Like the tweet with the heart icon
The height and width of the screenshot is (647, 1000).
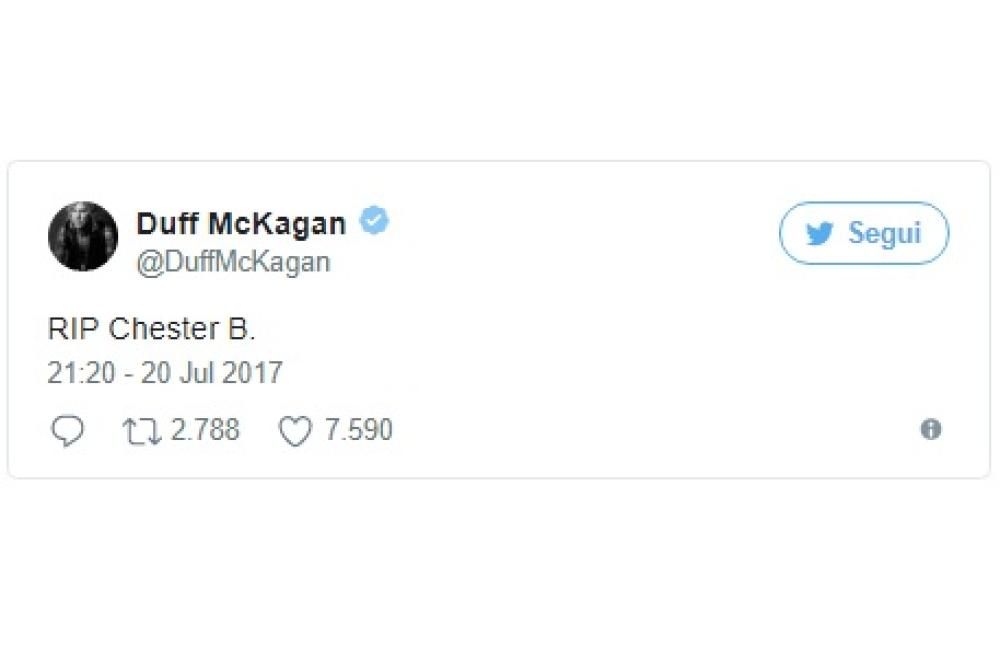[294, 432]
